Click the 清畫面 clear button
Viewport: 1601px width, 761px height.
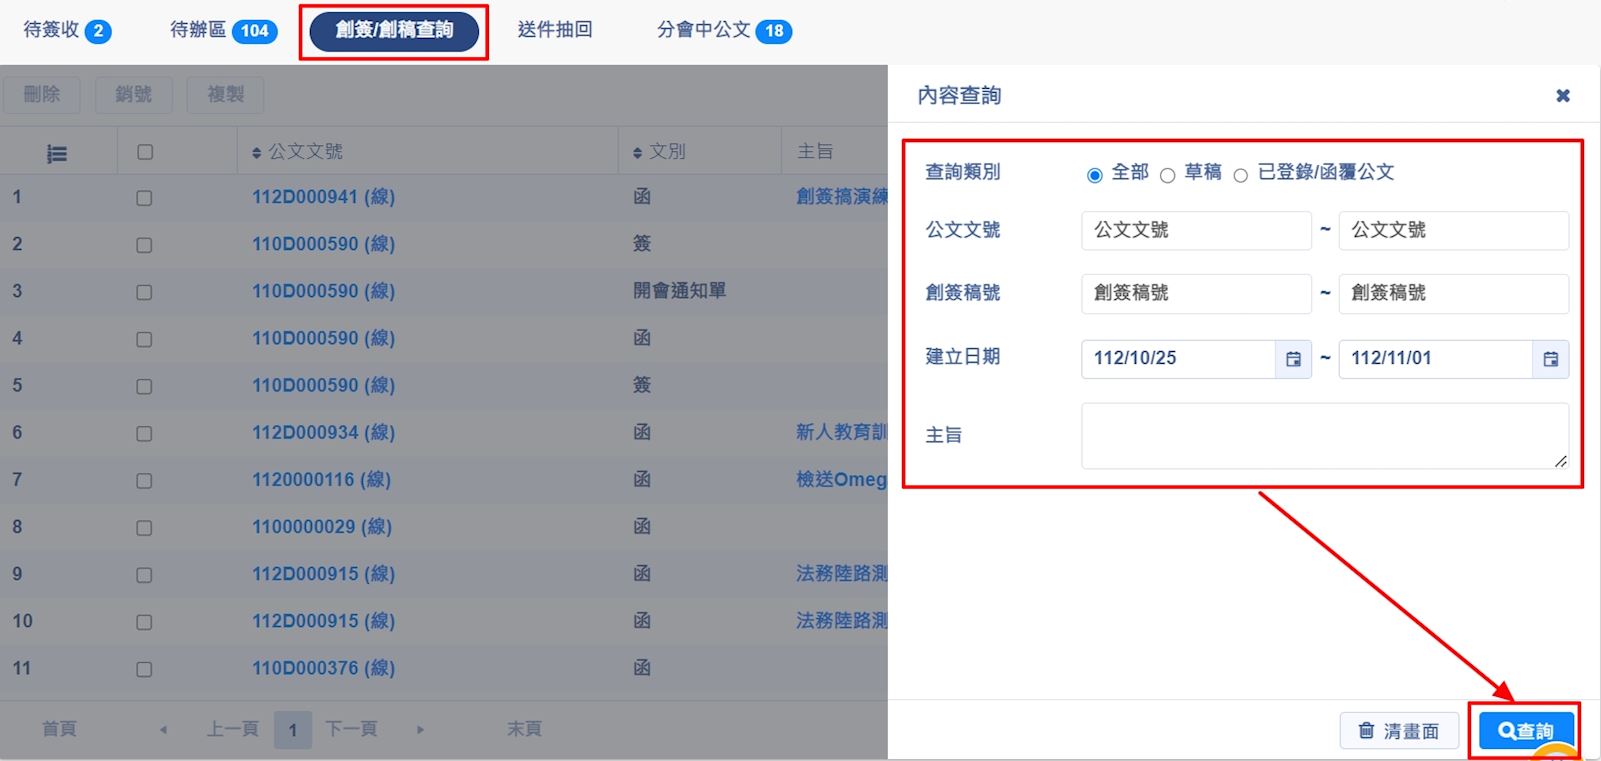[1398, 731]
